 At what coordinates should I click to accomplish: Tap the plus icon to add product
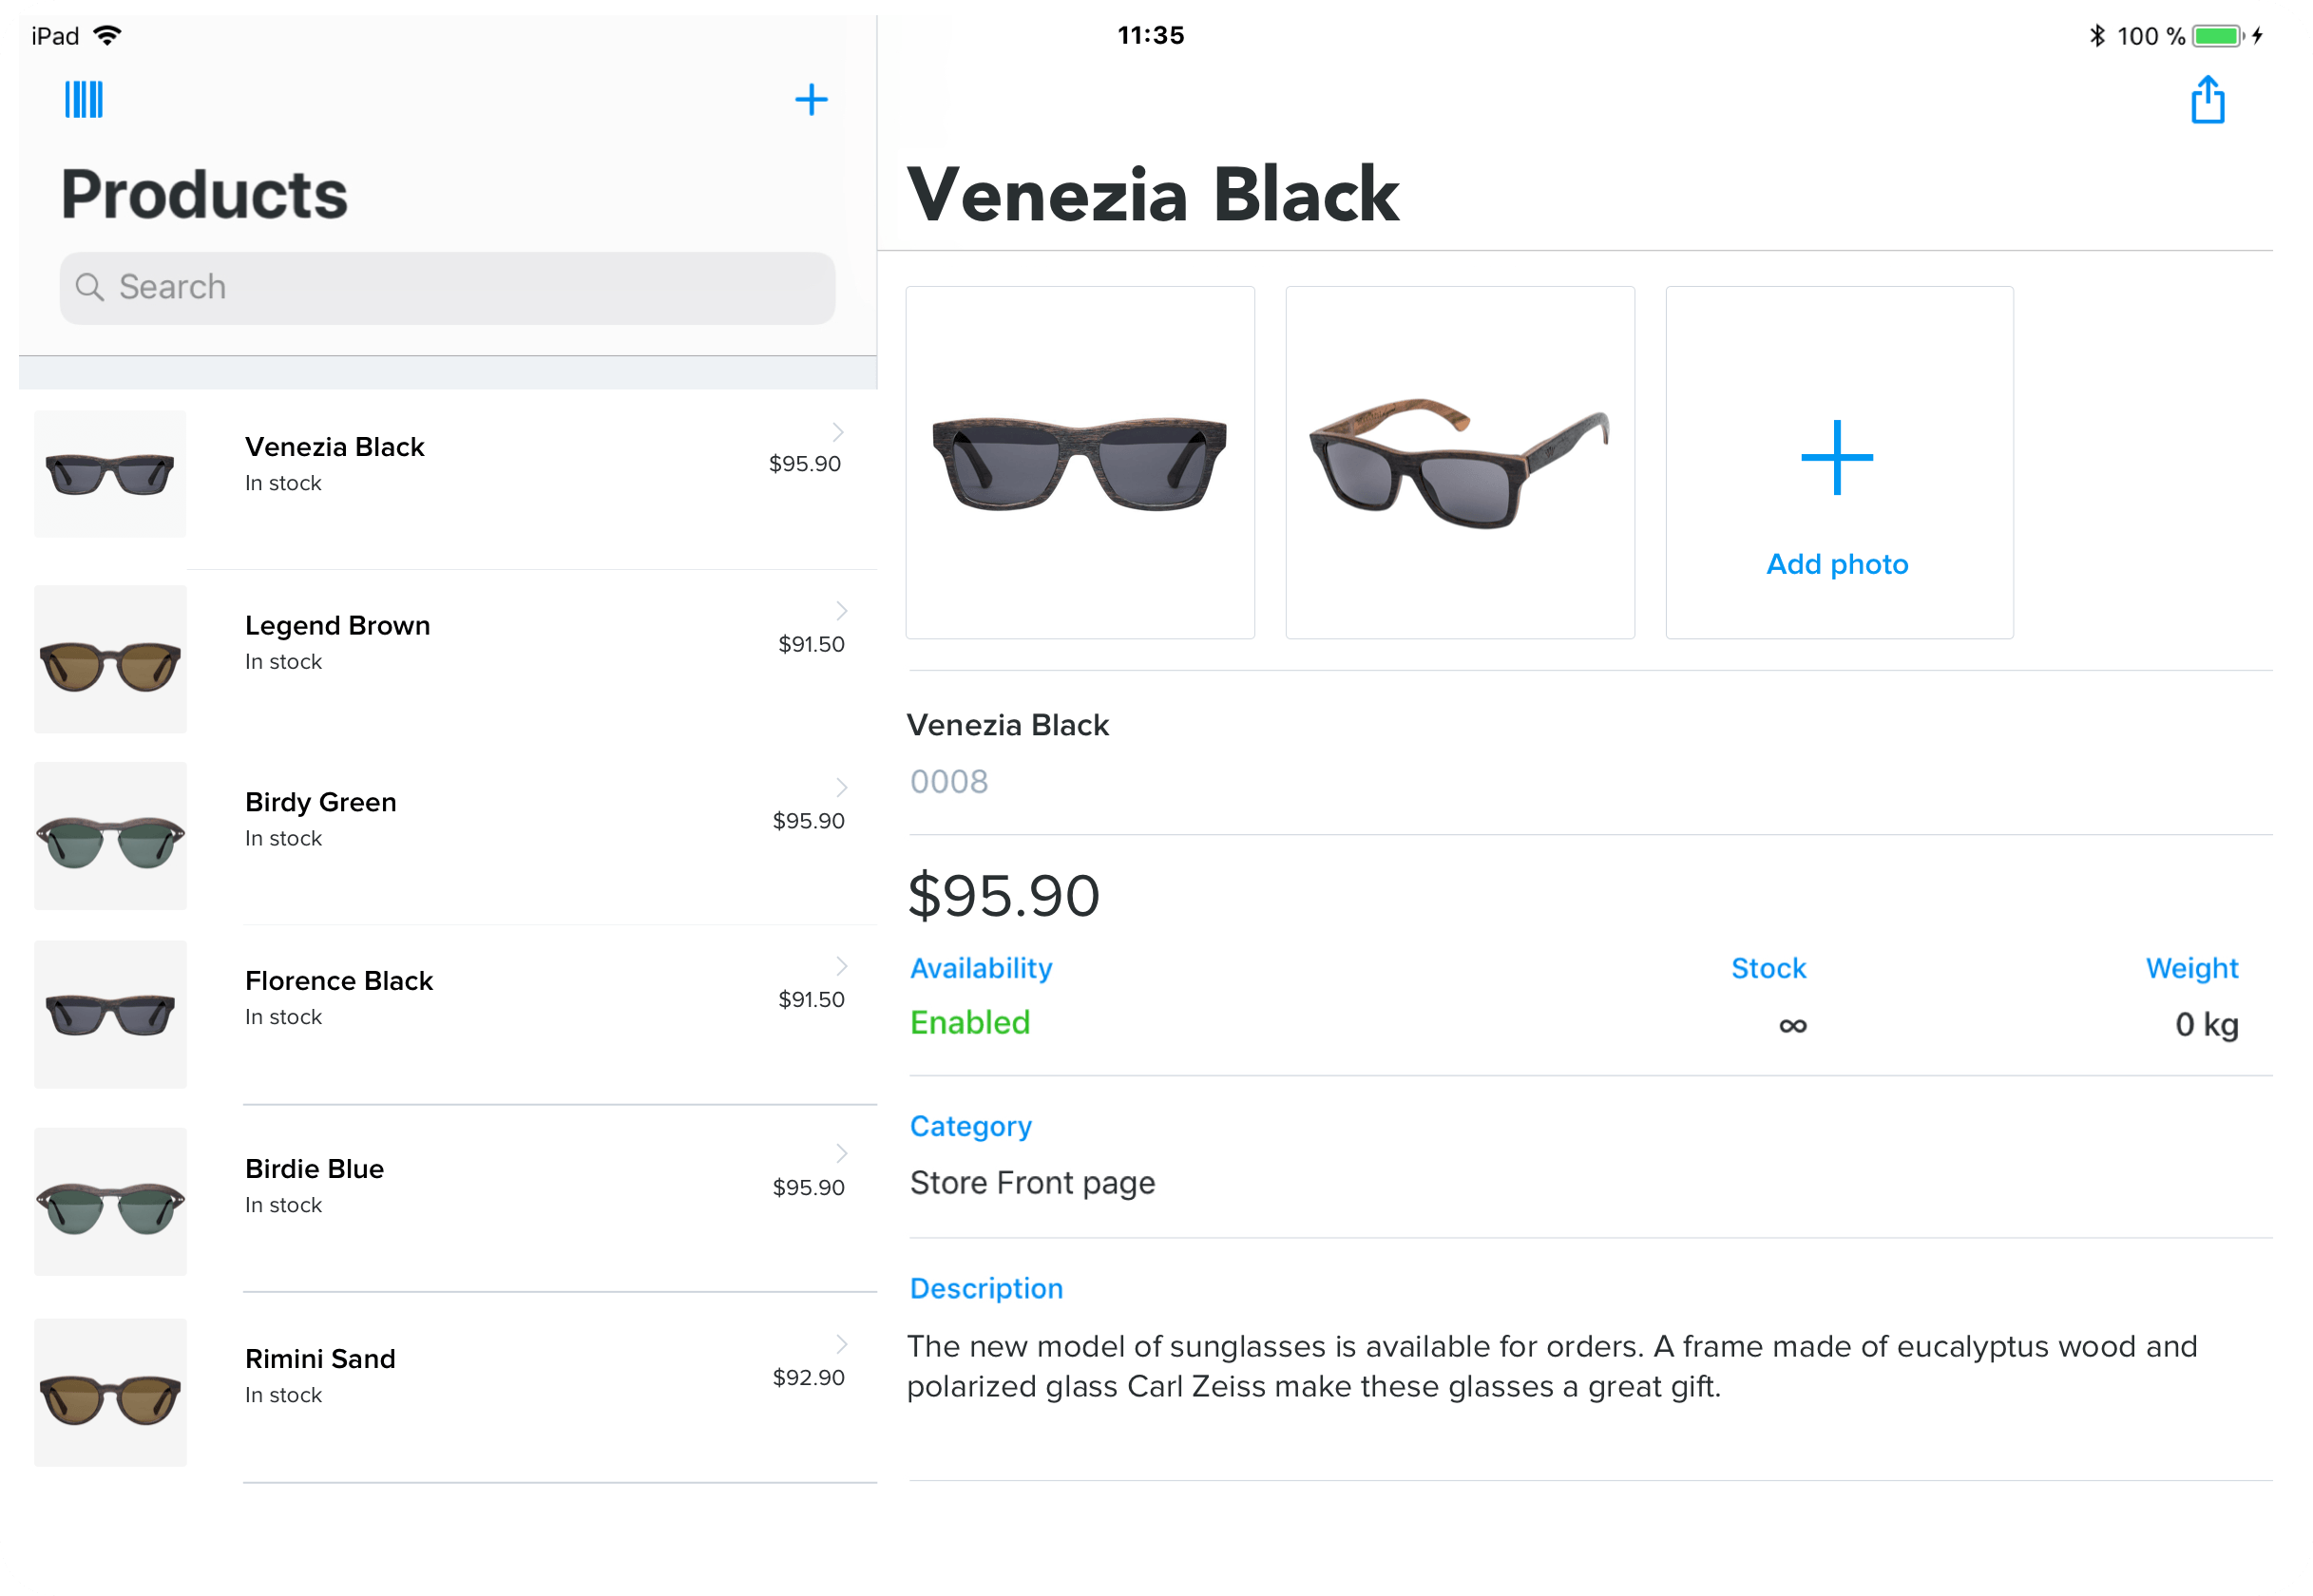[811, 100]
